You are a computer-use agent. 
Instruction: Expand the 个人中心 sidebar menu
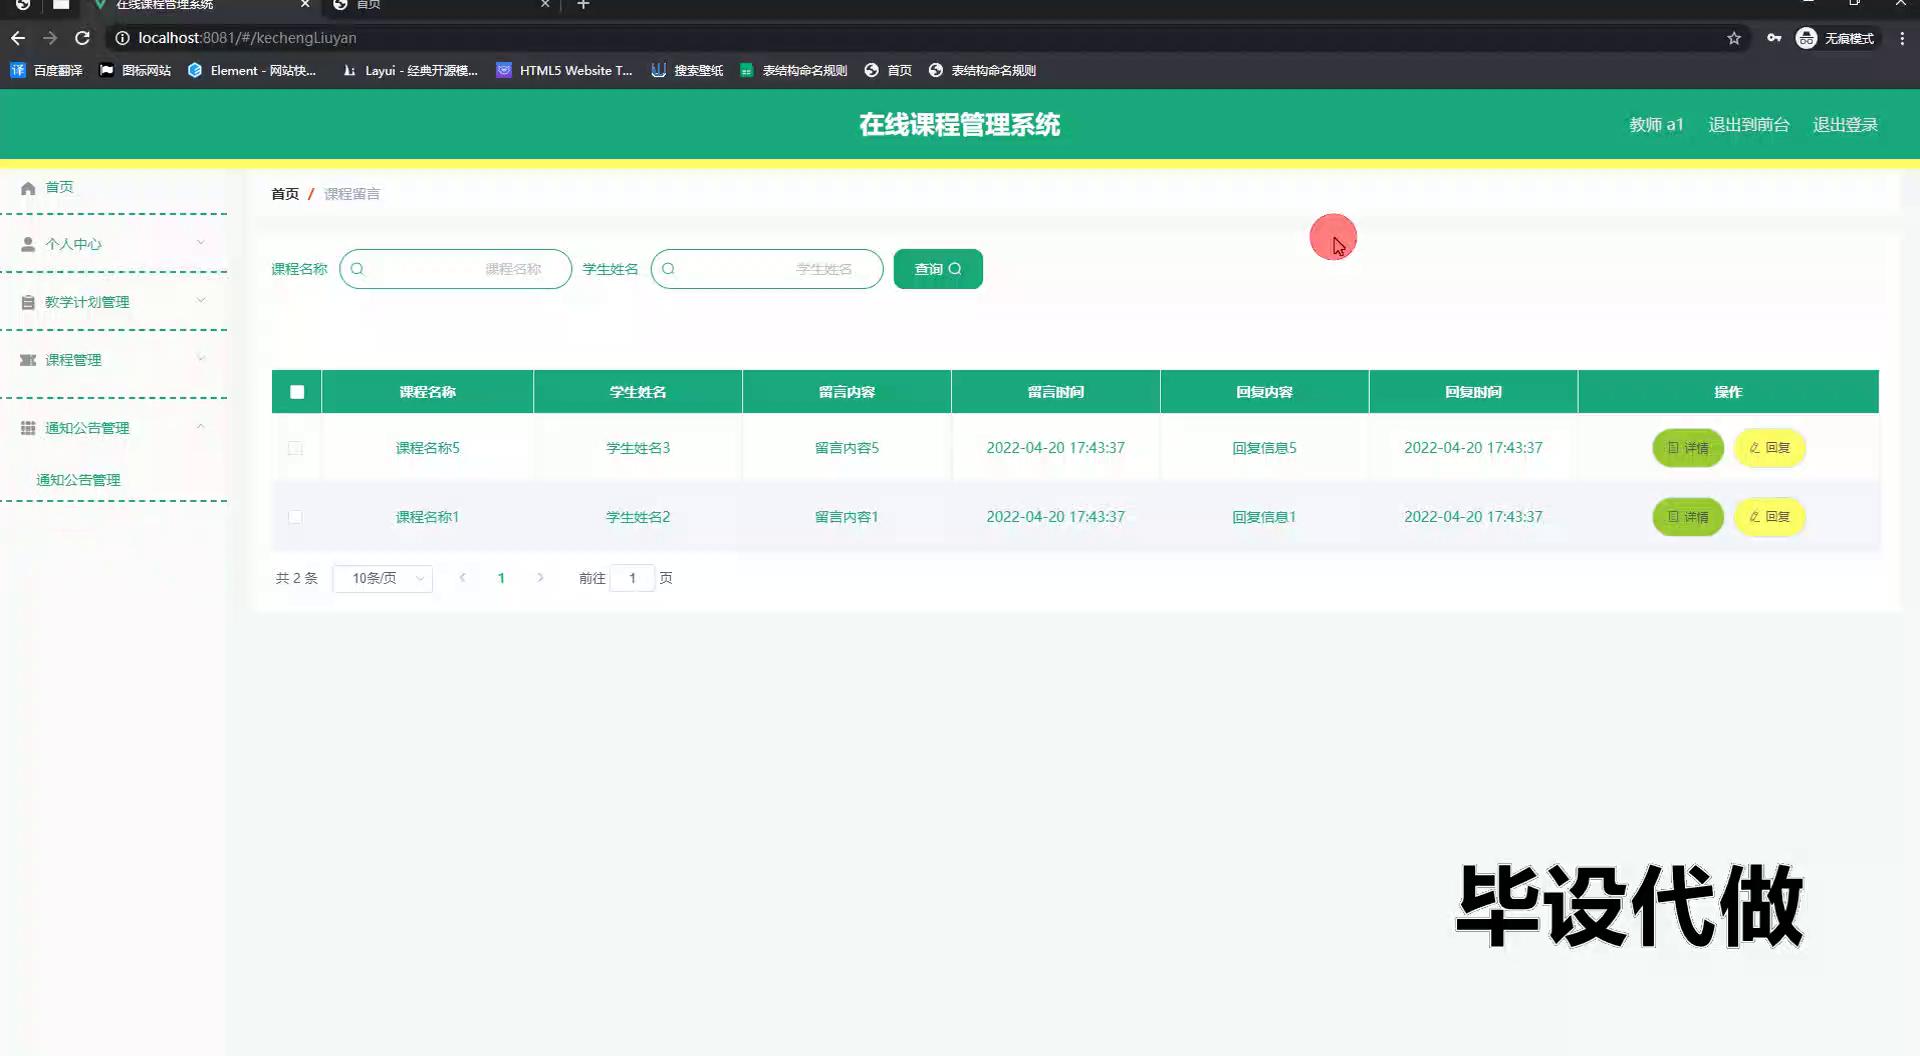coord(114,244)
